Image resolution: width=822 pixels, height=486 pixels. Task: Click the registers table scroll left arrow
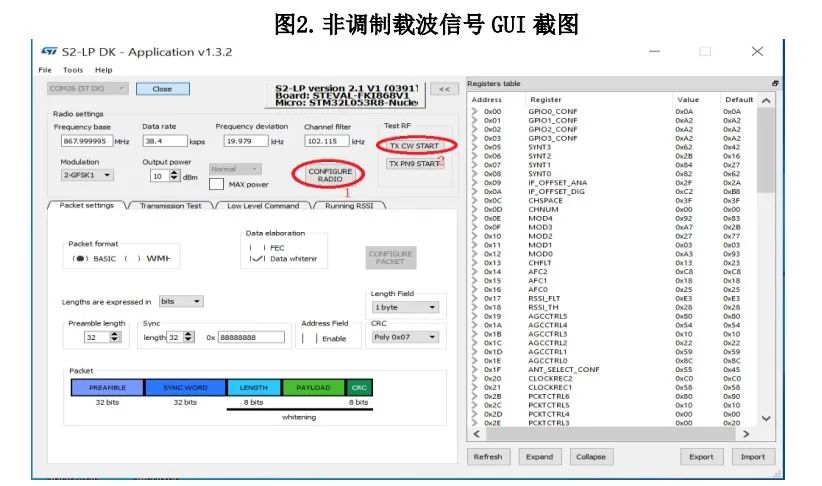click(477, 434)
